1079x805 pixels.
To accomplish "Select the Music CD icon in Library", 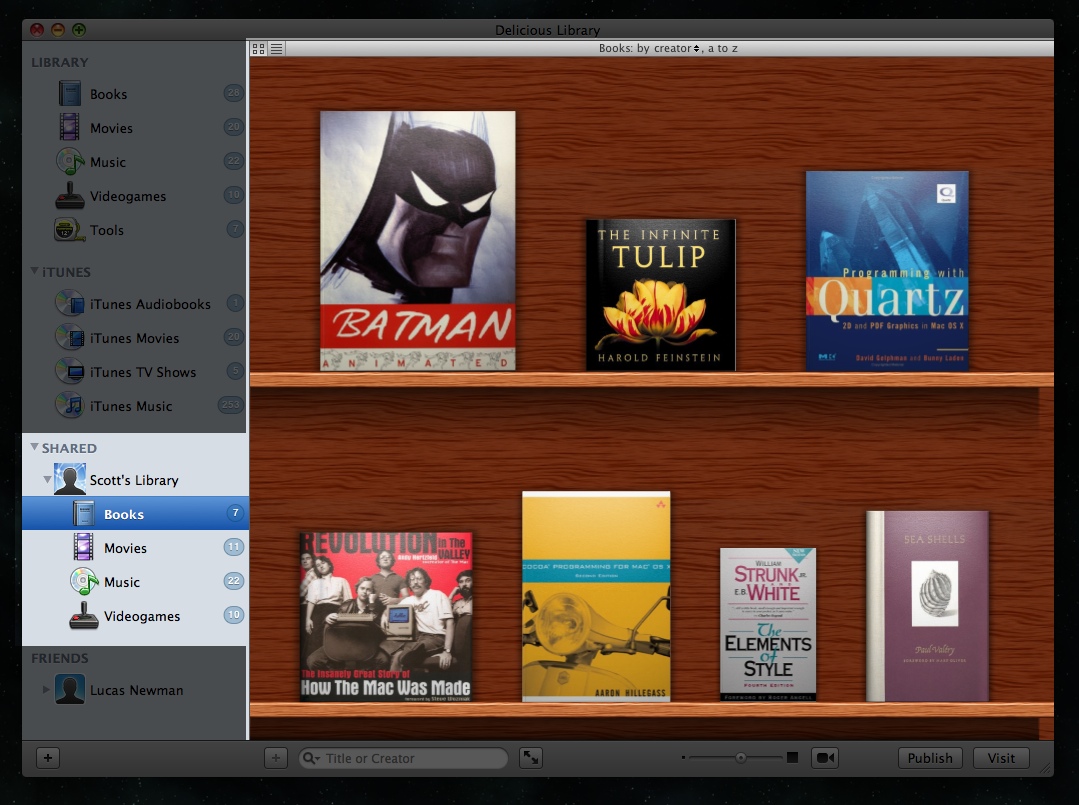I will [70, 161].
